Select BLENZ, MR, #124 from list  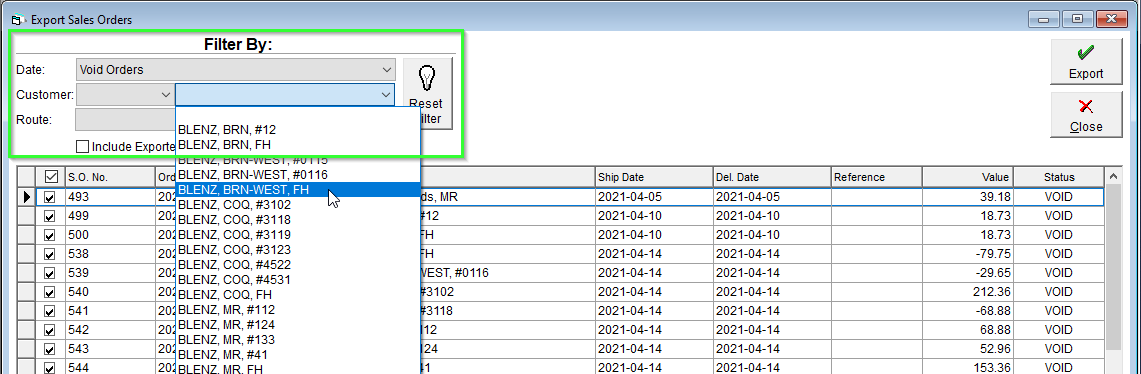298,325
